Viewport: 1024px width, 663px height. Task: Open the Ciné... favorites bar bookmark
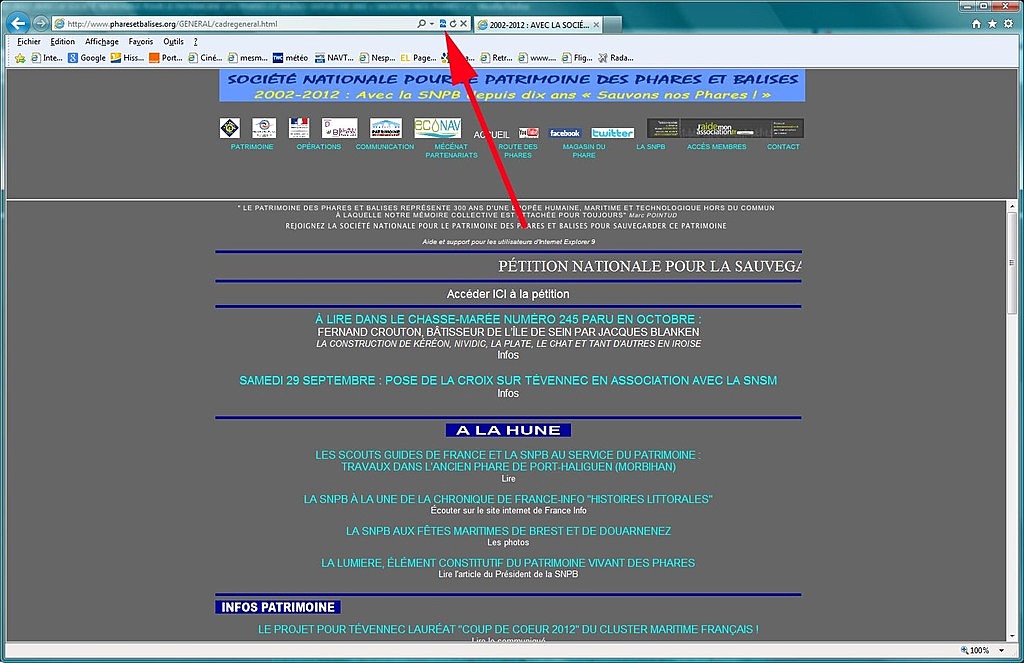pyautogui.click(x=205, y=58)
